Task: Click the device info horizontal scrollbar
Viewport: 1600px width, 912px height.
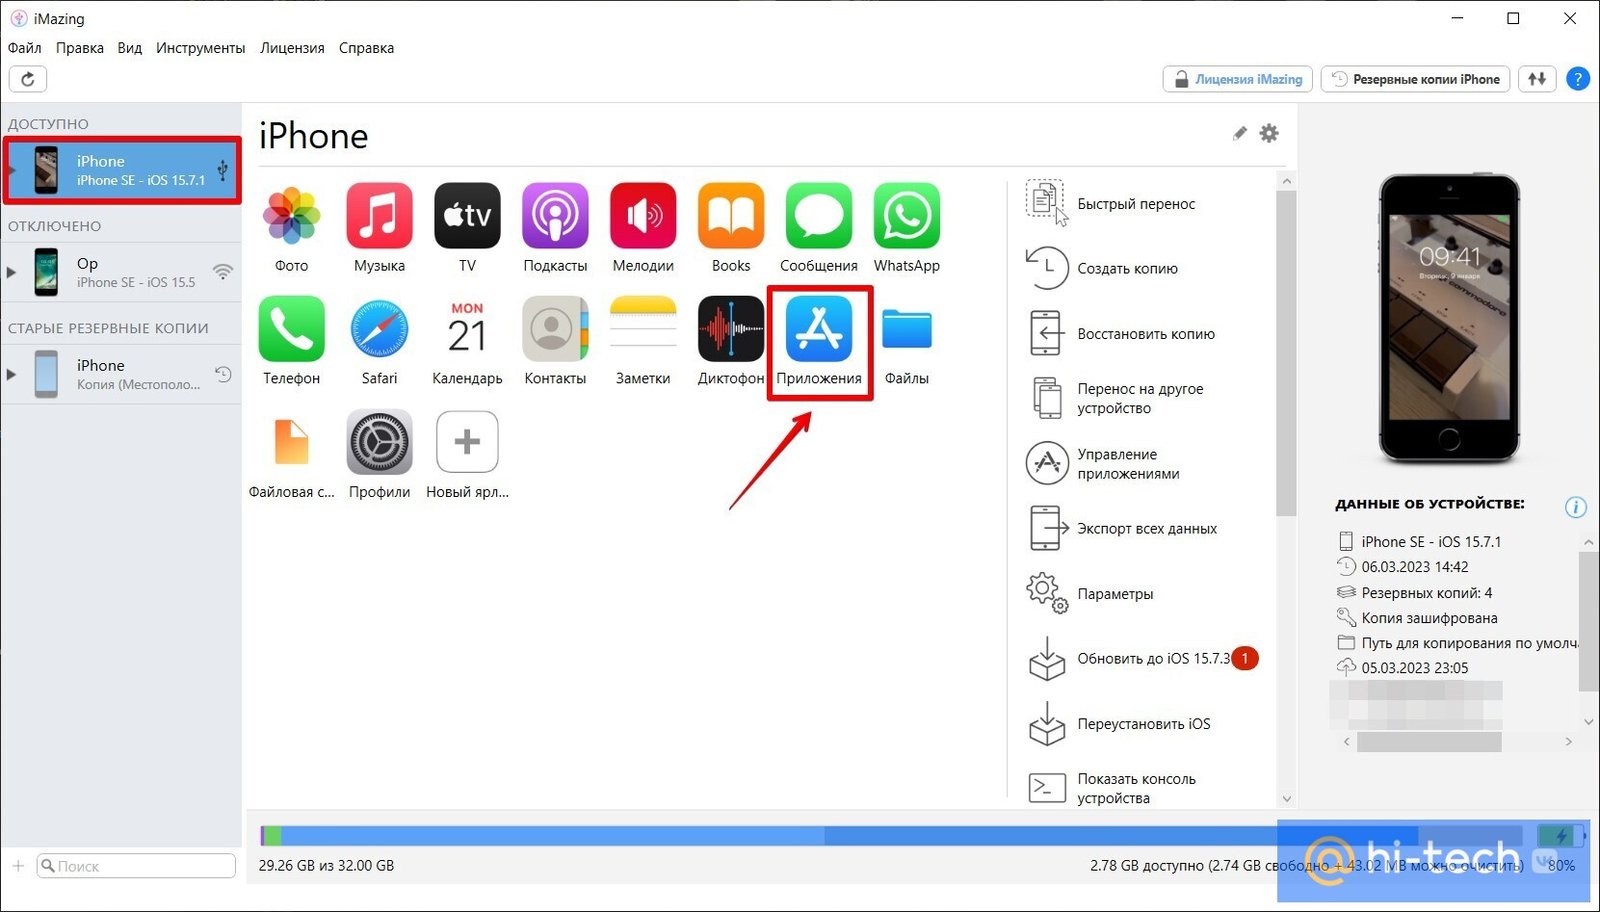Action: coord(1429,742)
